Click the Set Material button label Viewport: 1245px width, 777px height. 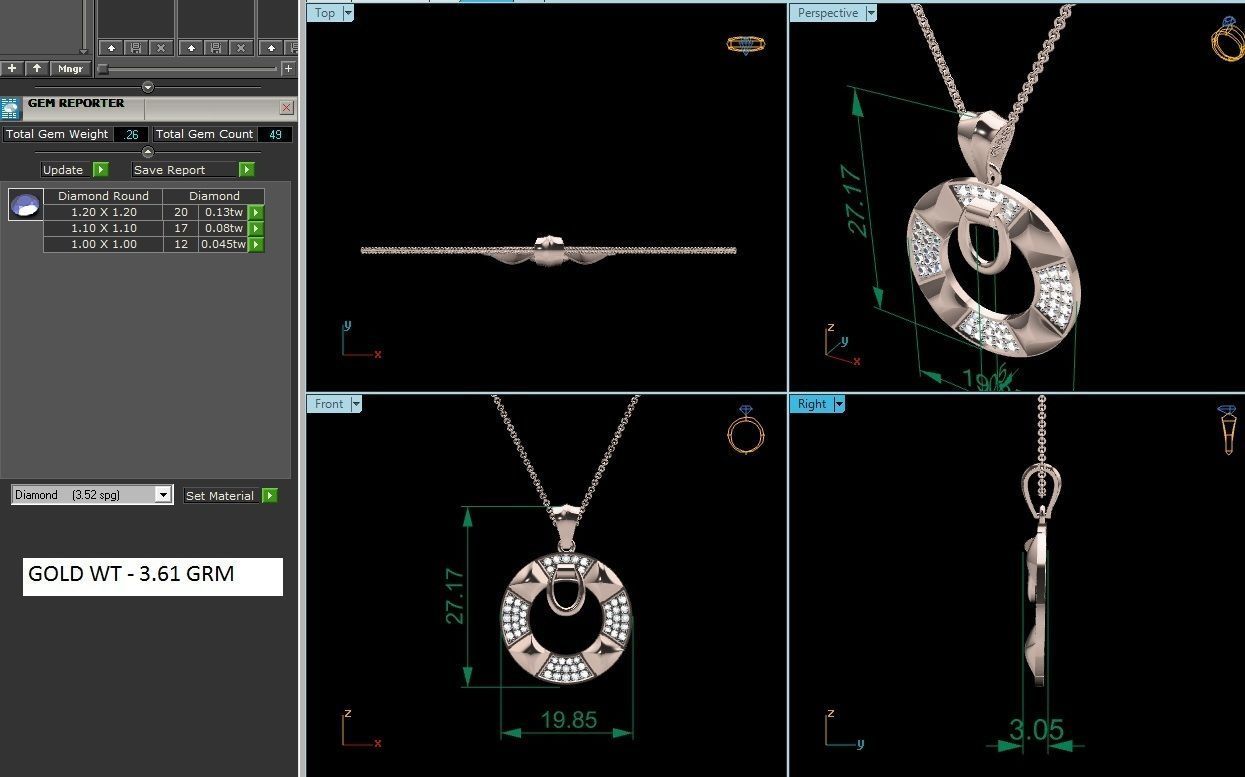[220, 495]
